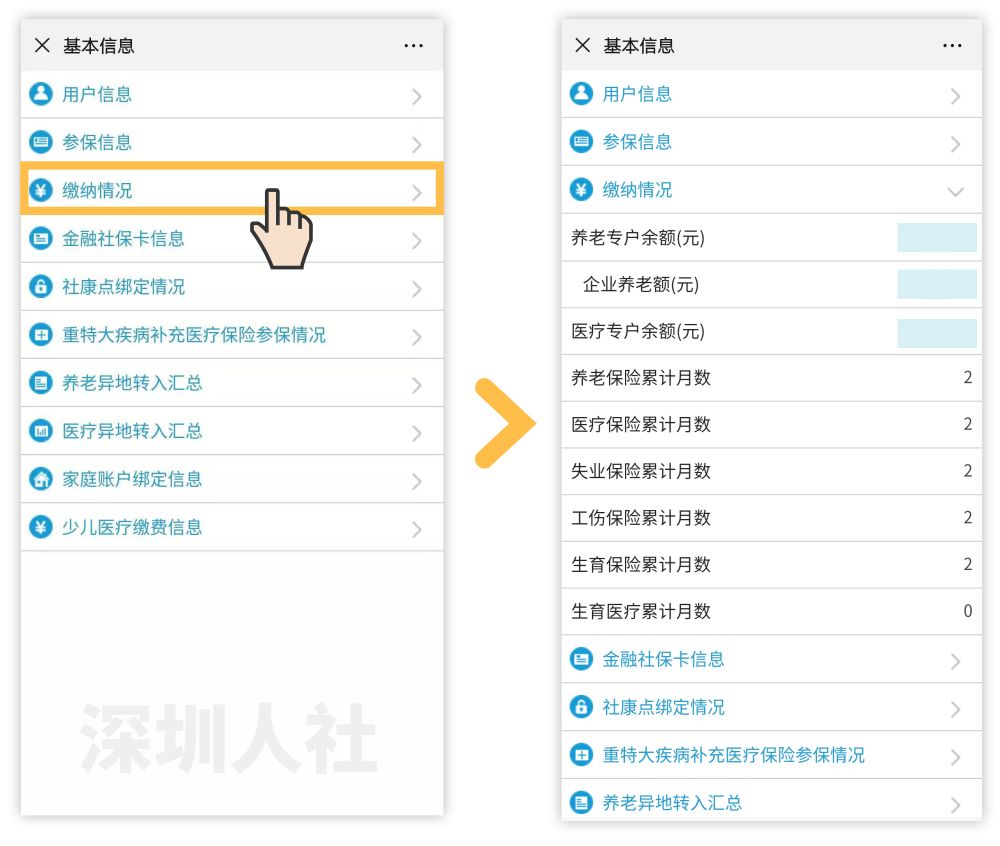Click the 社康点绑定情况 lock icon
The width and height of the screenshot is (1000, 846).
tap(40, 287)
